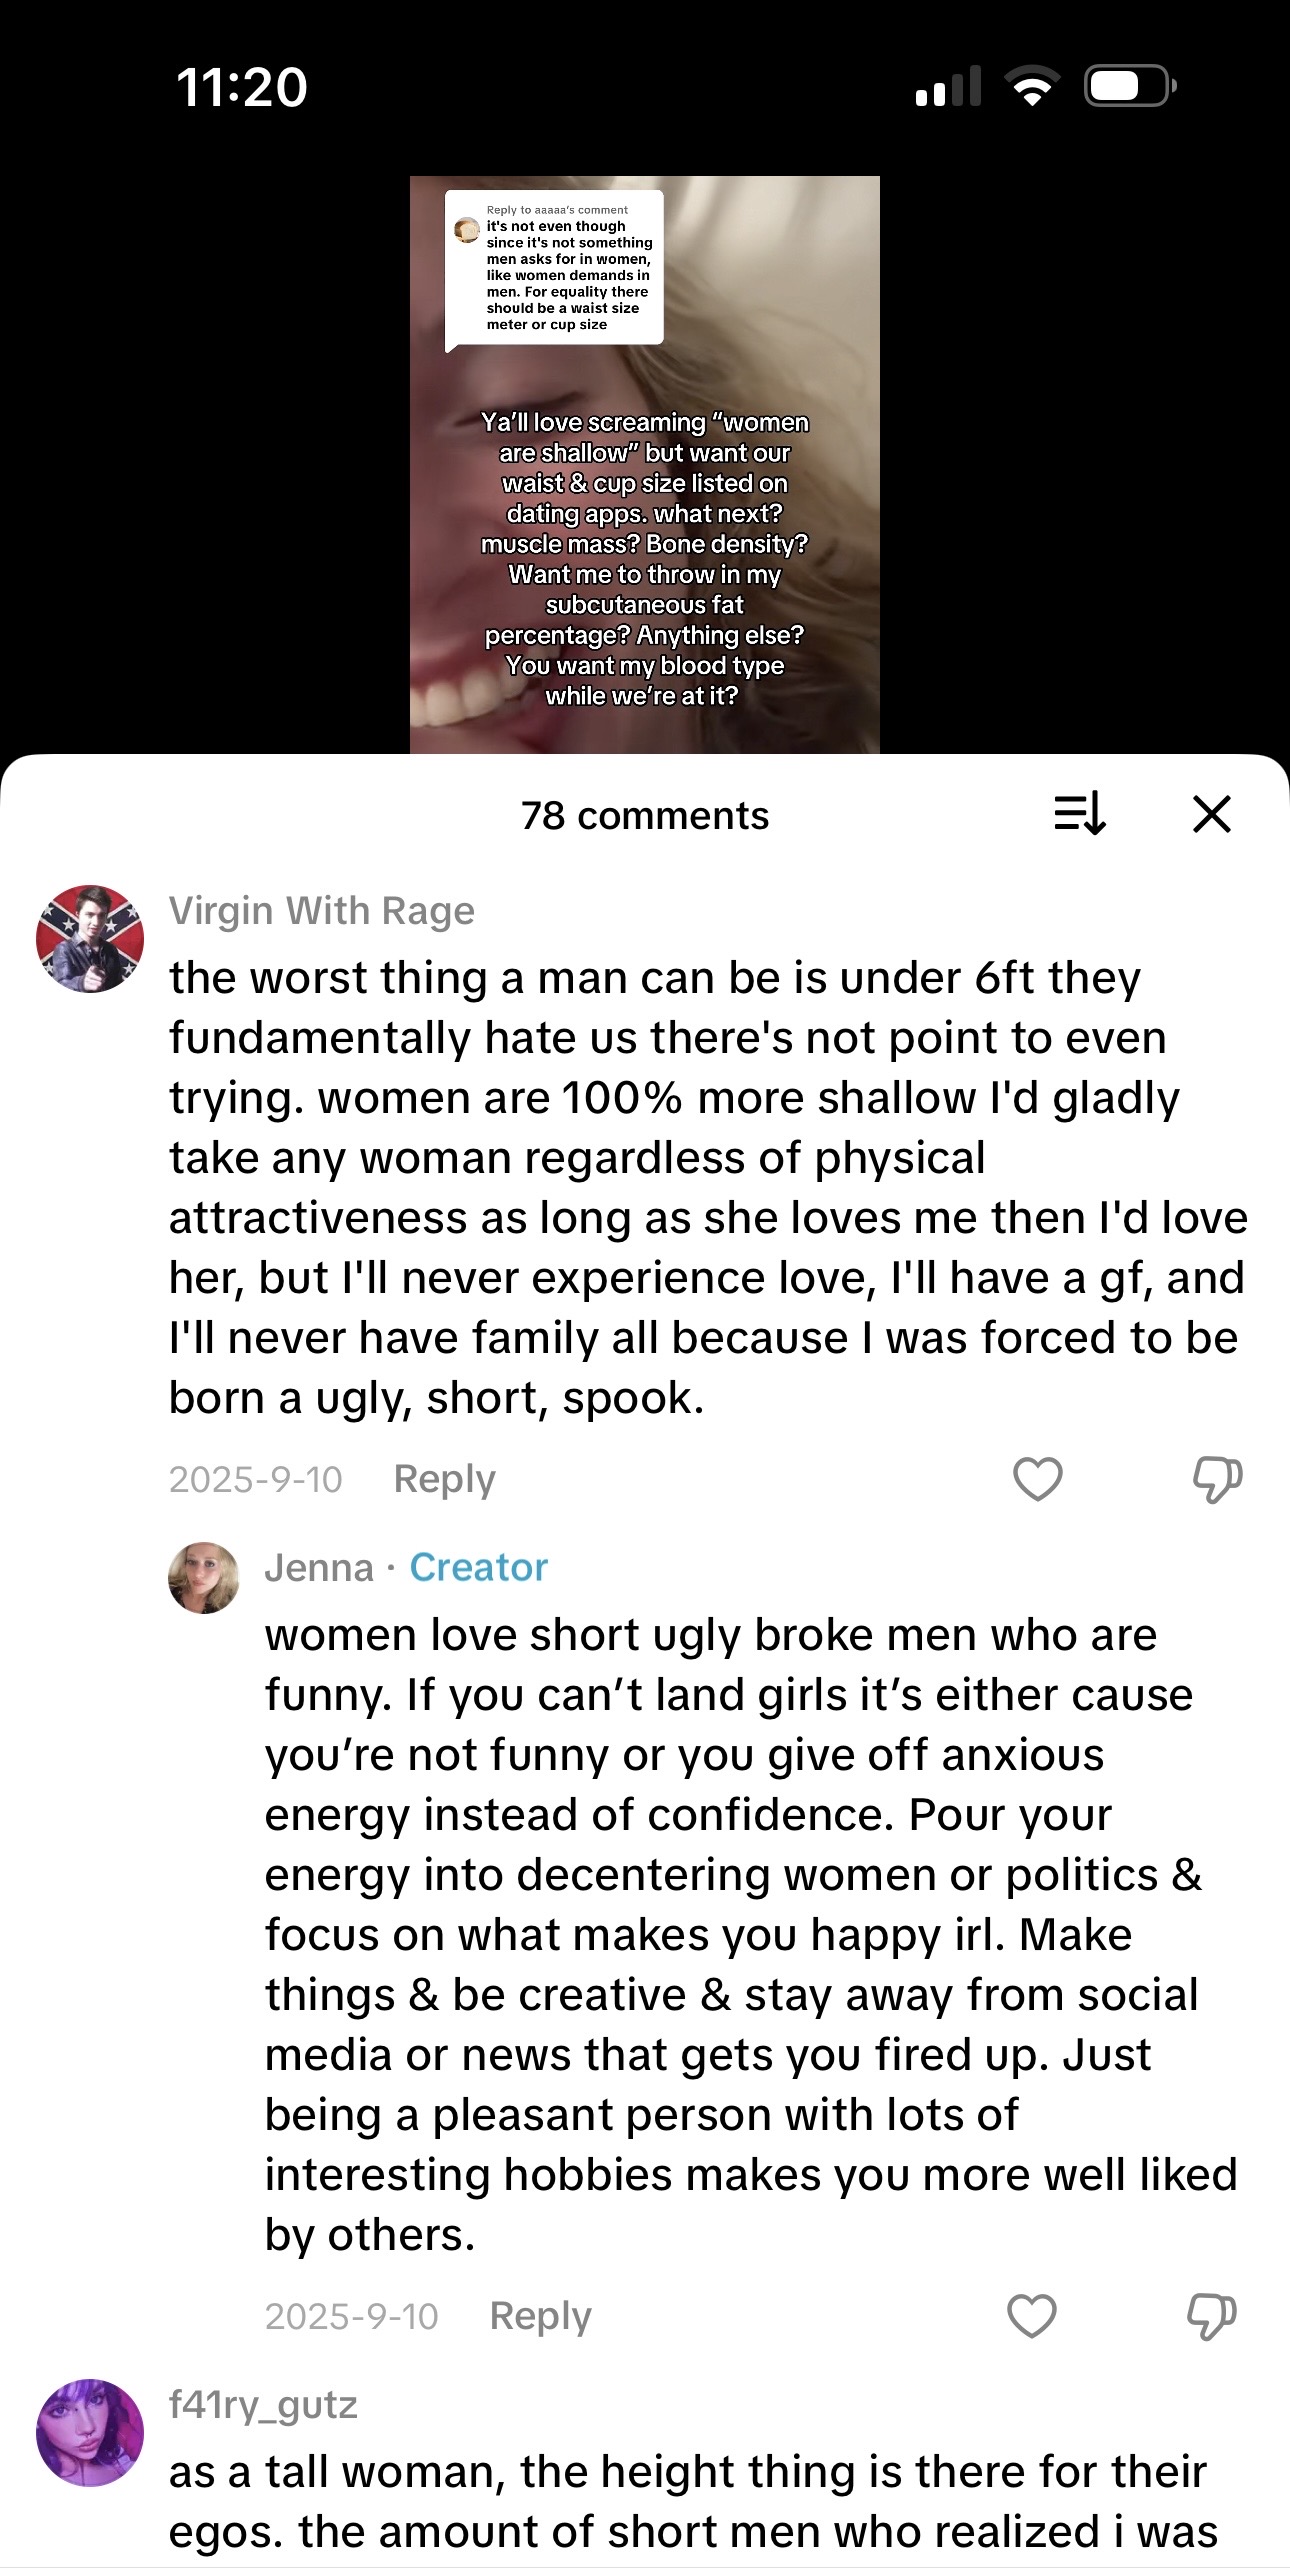Tap the Wi-Fi status icon
This screenshot has width=1290, height=2569.
pyautogui.click(x=1033, y=86)
